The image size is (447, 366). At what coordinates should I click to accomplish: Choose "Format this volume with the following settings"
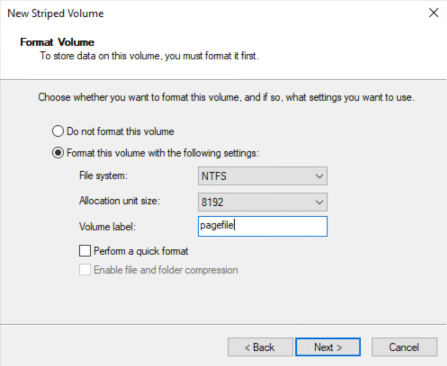coord(58,153)
